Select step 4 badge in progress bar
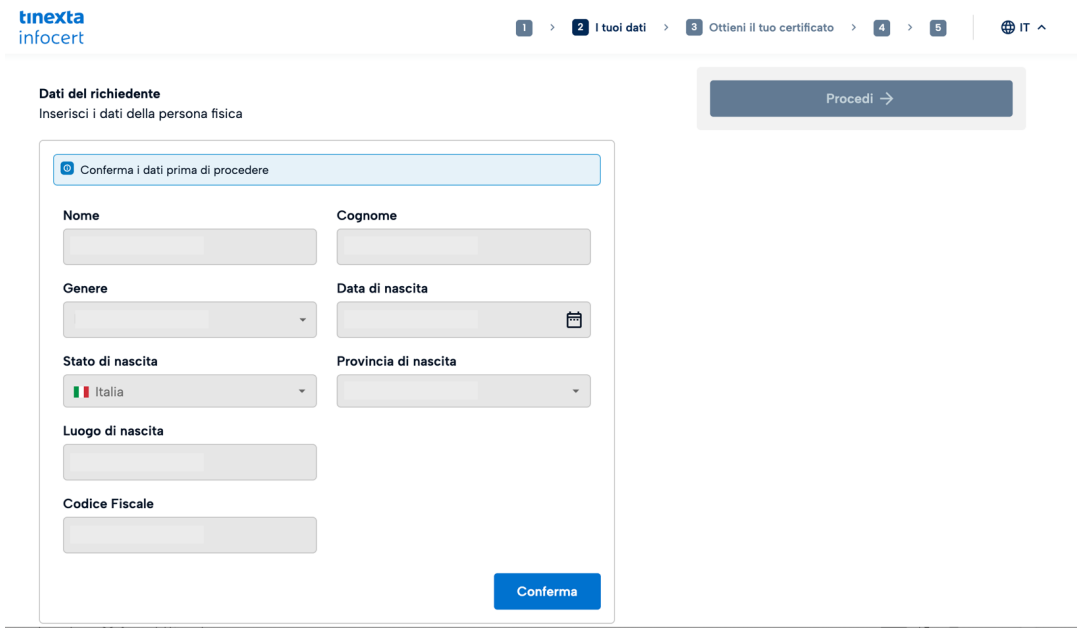This screenshot has width=1077, height=630. pos(882,28)
